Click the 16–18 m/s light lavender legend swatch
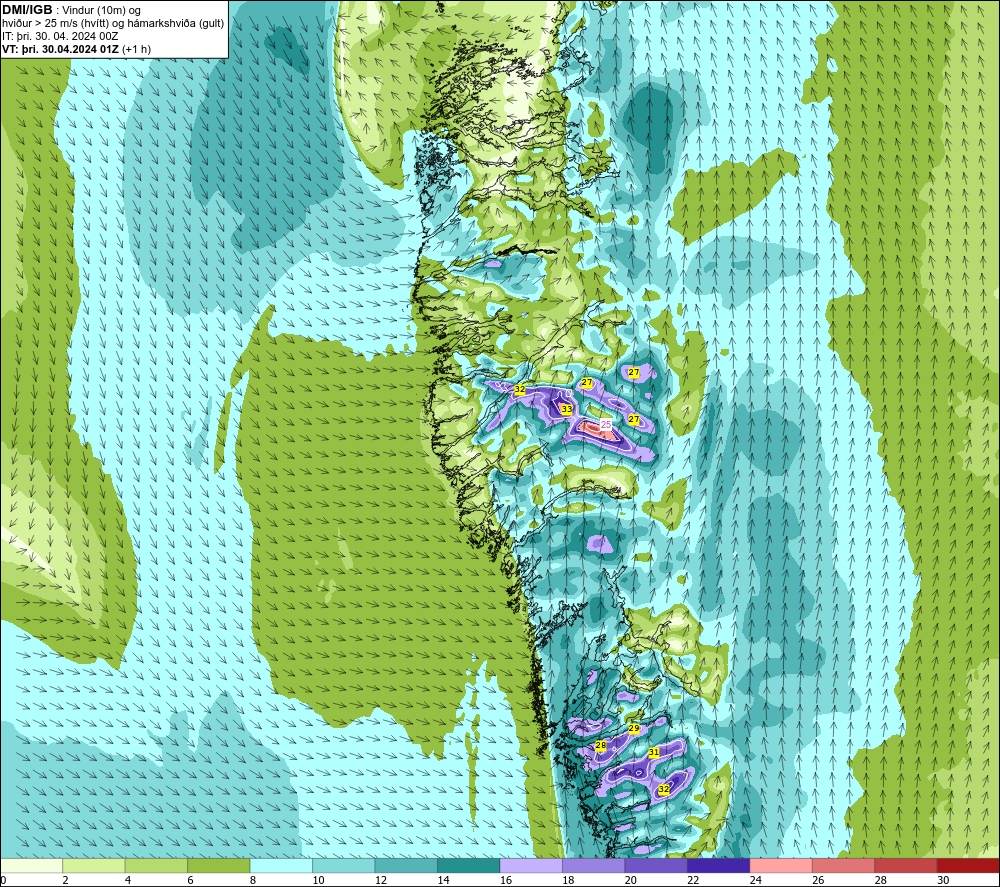This screenshot has width=1000, height=887. (531, 865)
